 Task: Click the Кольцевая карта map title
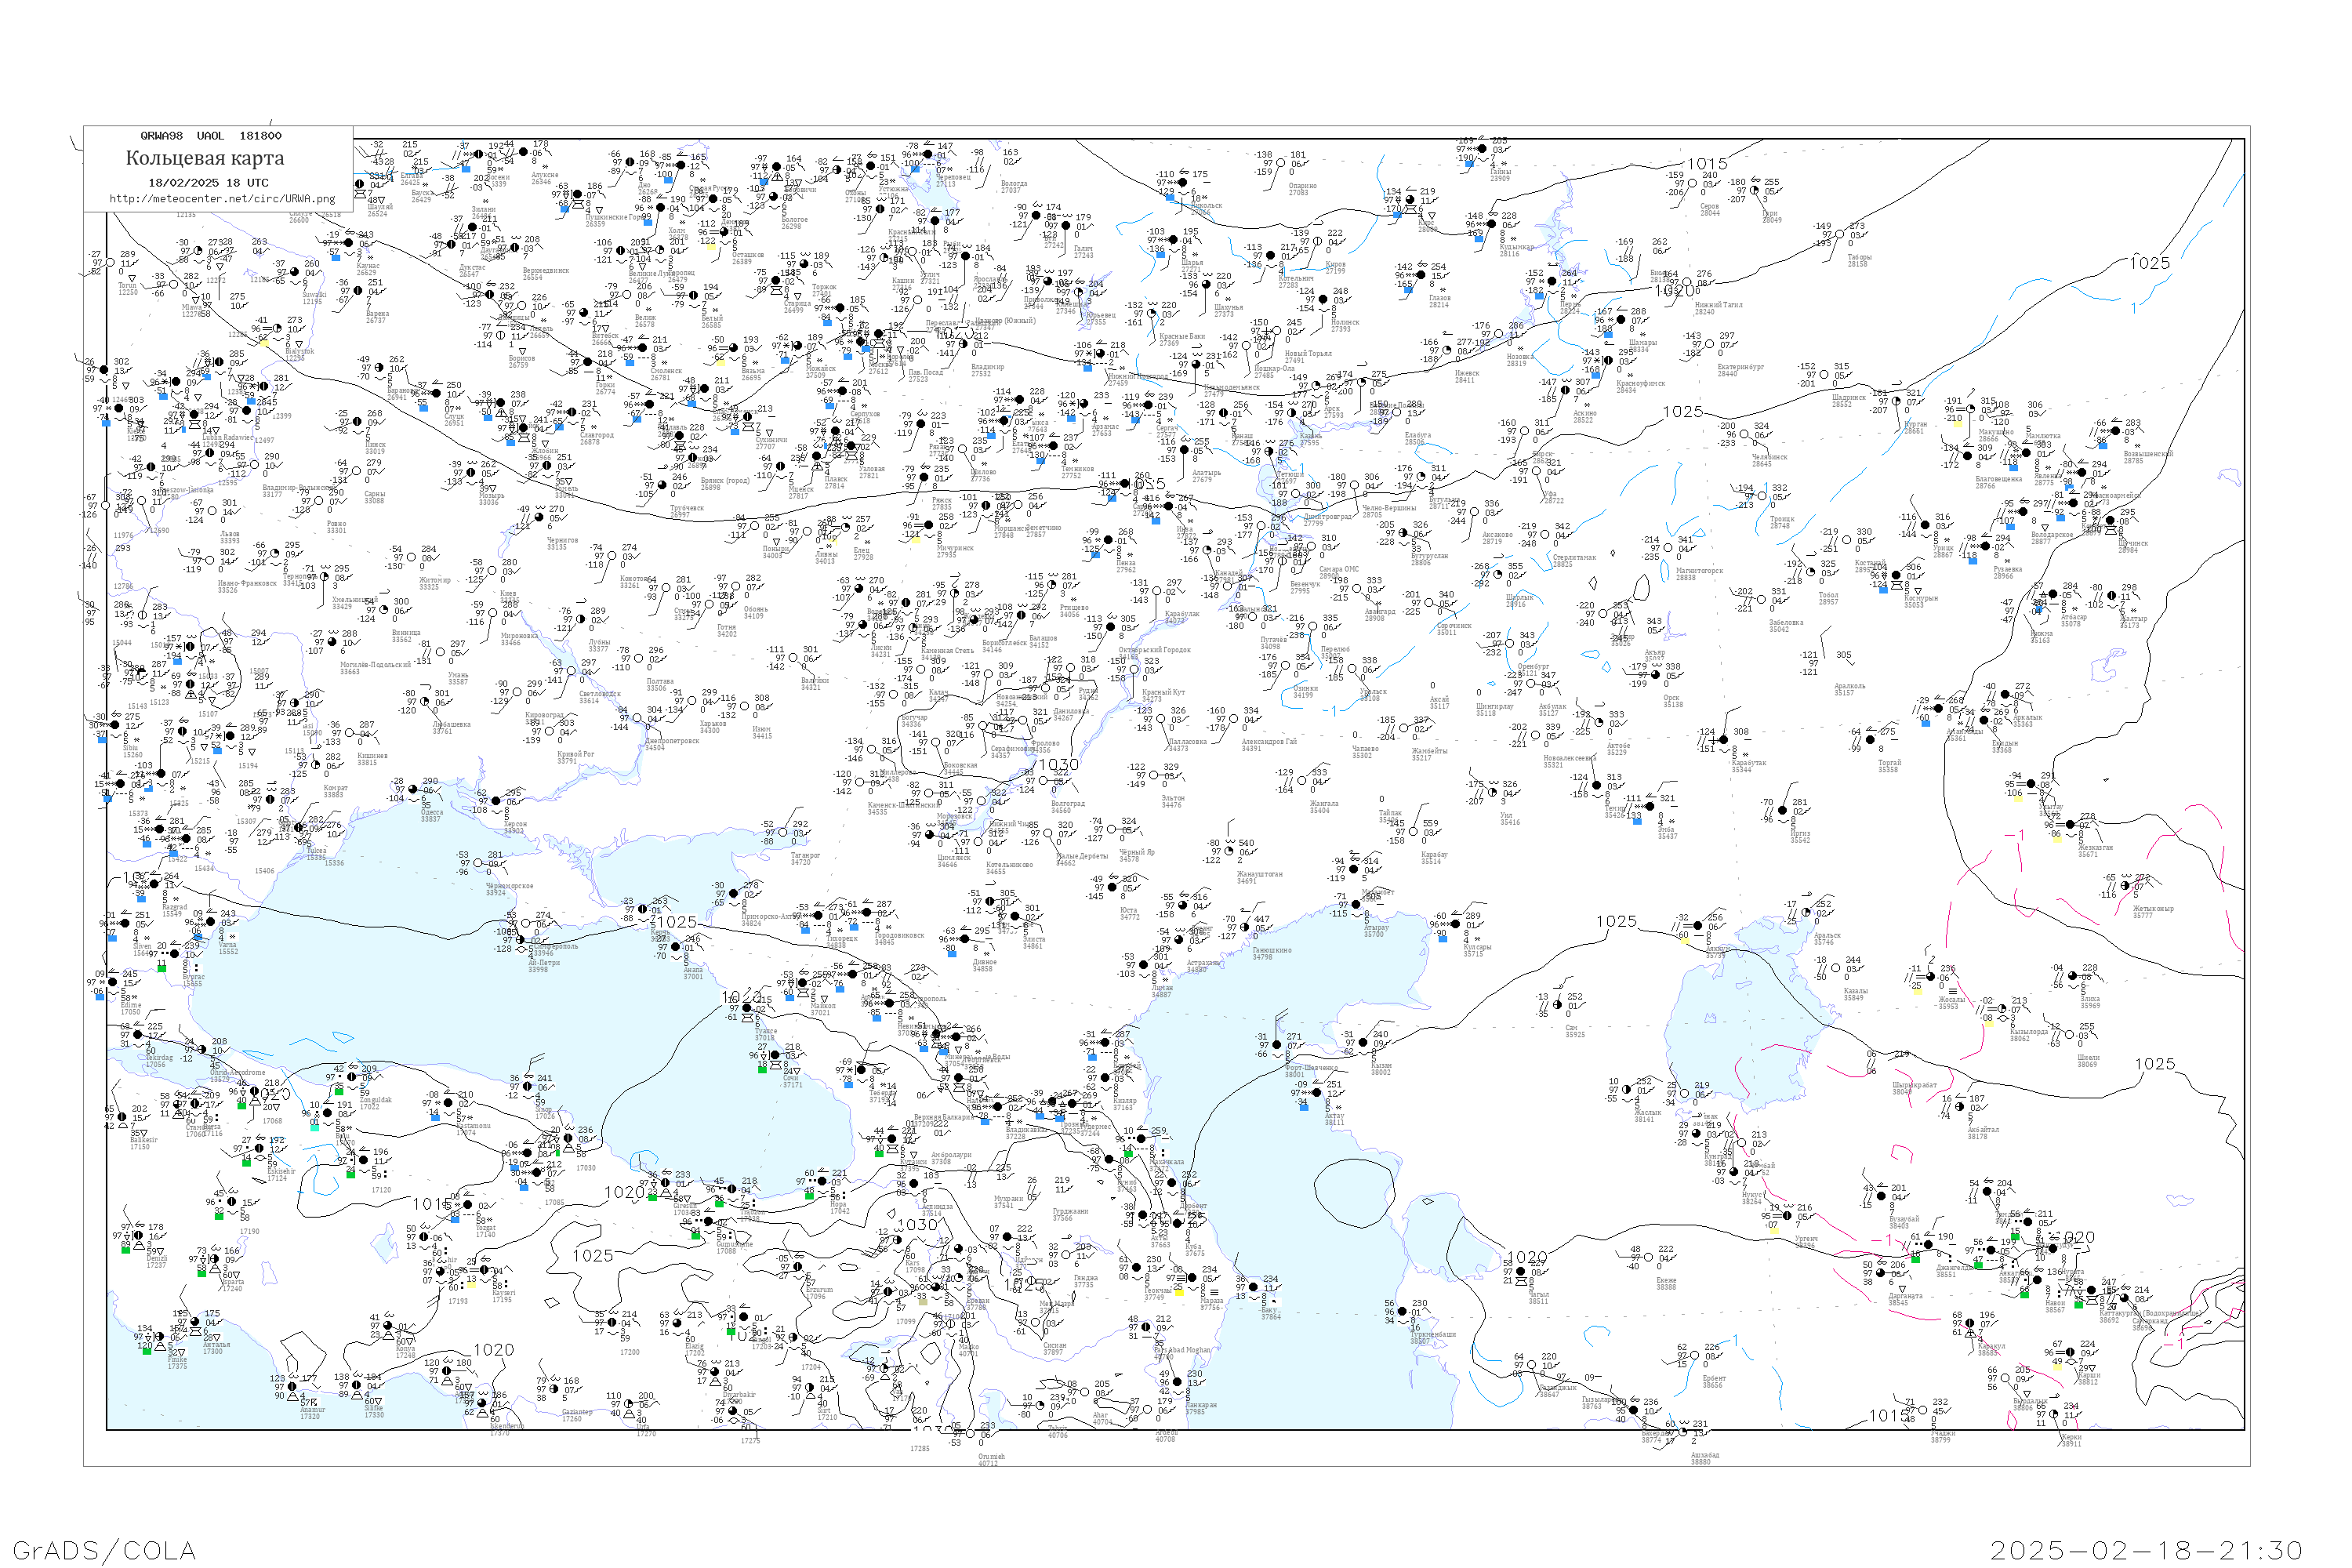coord(204,158)
